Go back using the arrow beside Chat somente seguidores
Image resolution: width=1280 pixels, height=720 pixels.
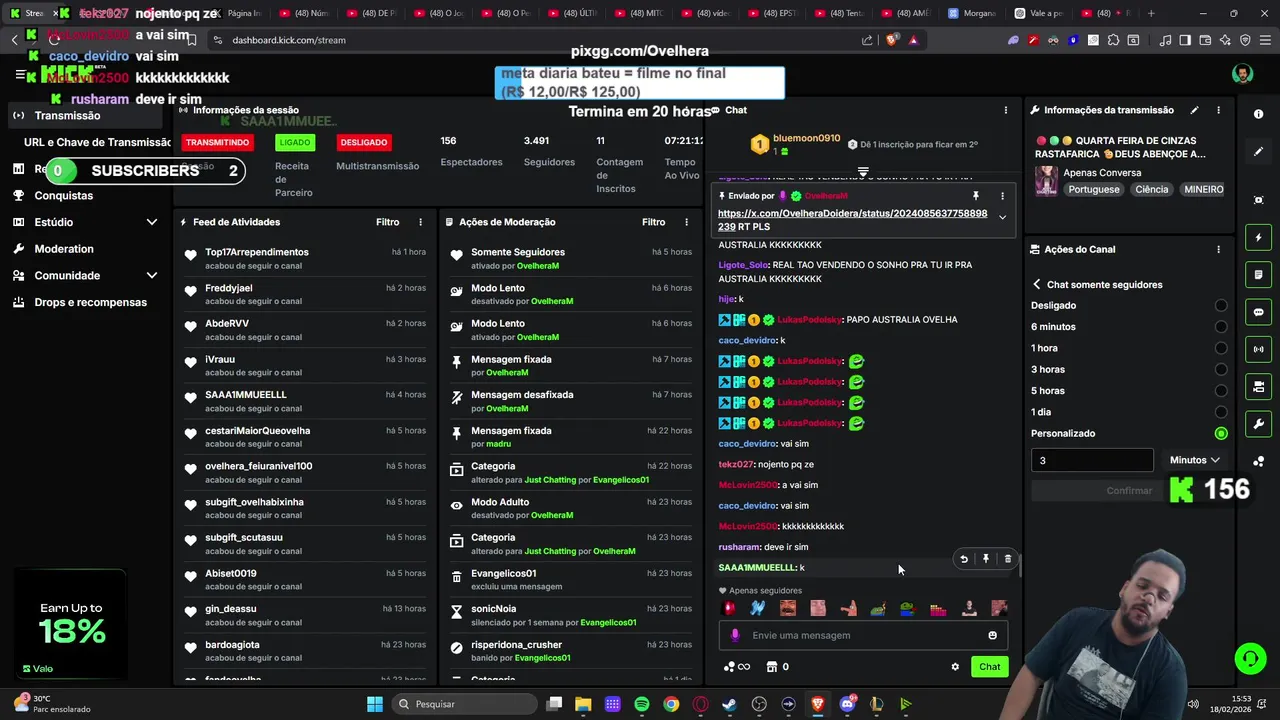[x=1037, y=285]
